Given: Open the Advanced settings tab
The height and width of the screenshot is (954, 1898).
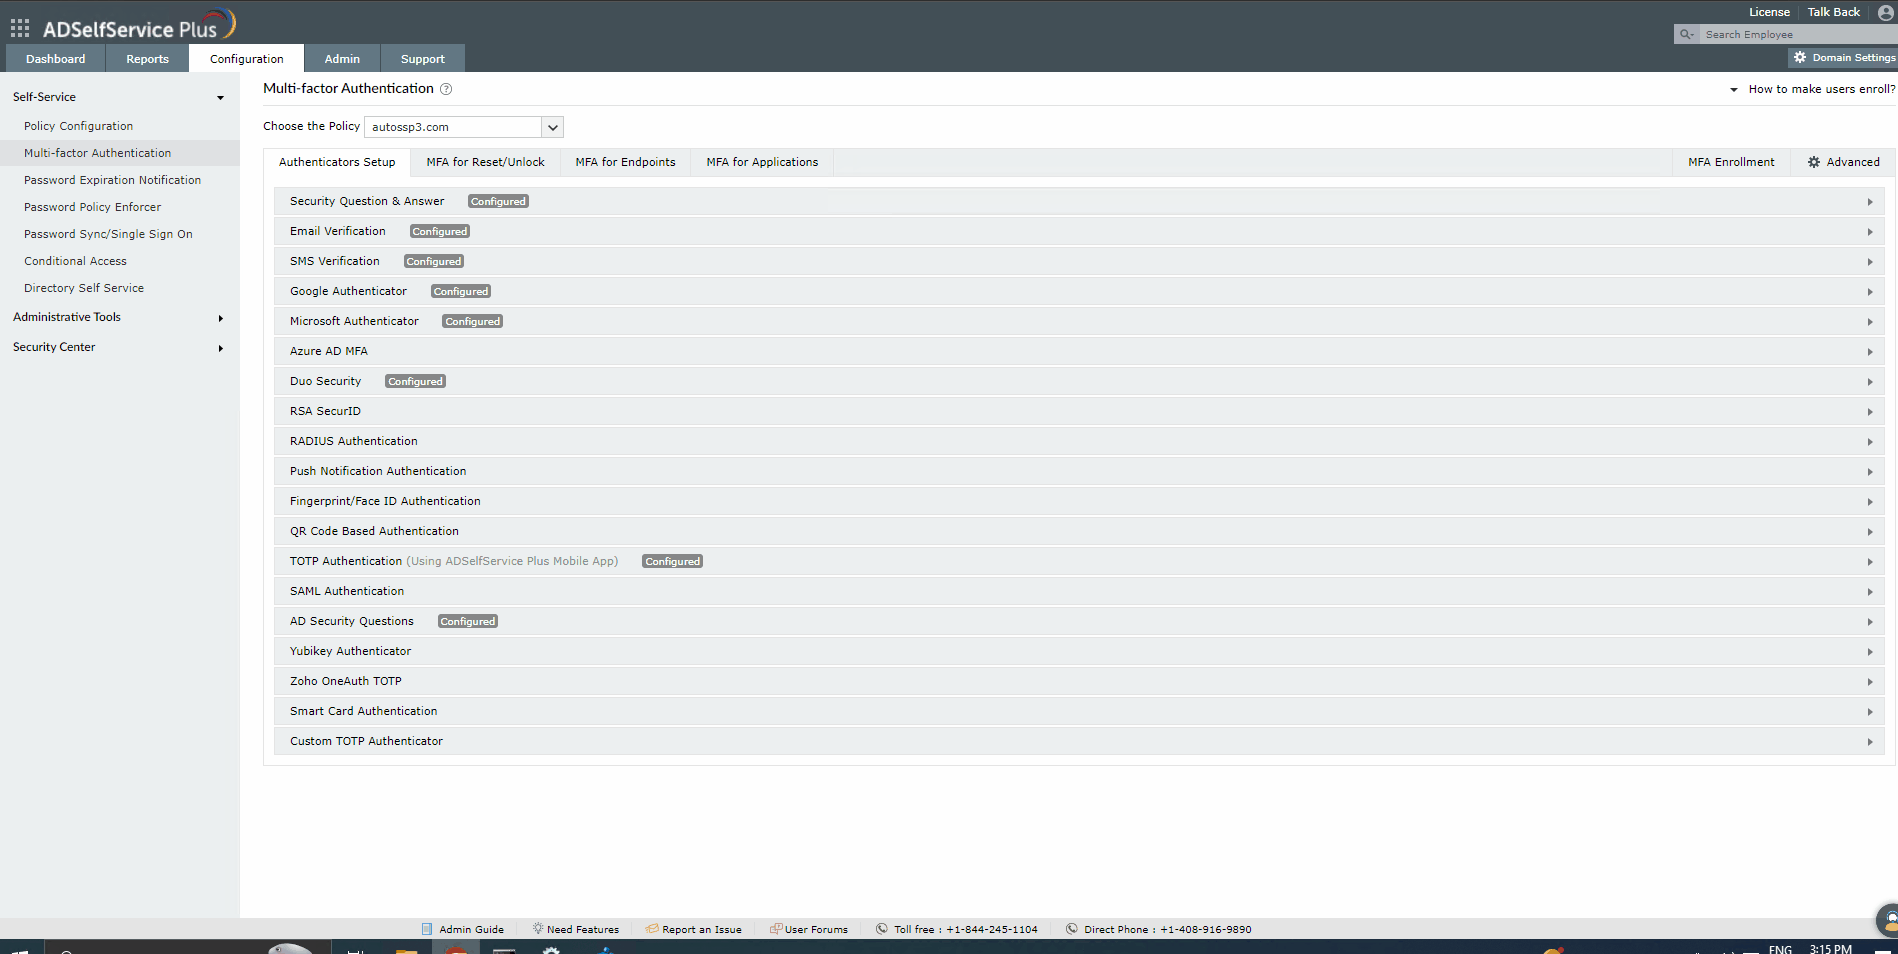Looking at the screenshot, I should (x=1843, y=162).
